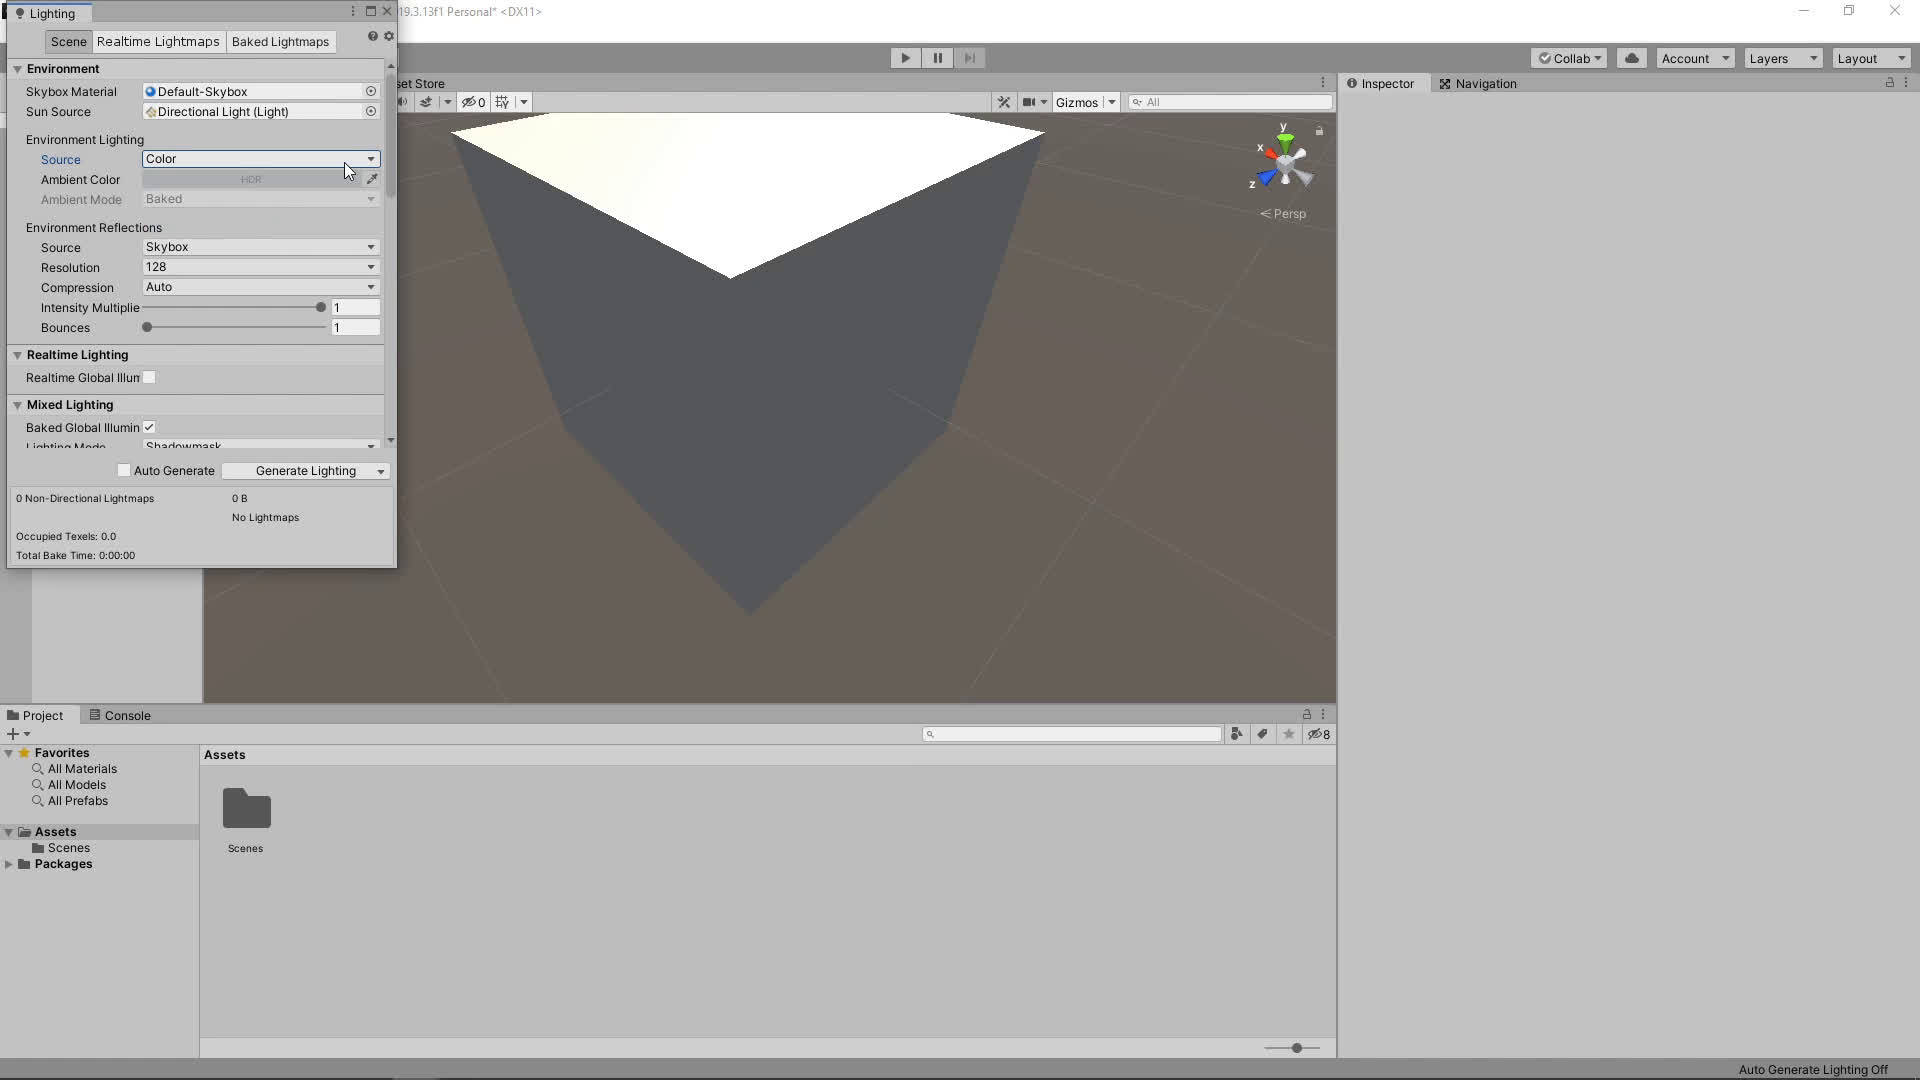Image resolution: width=1920 pixels, height=1080 pixels.
Task: Adjust the Intensity Multiplier slider handle
Action: click(x=321, y=307)
